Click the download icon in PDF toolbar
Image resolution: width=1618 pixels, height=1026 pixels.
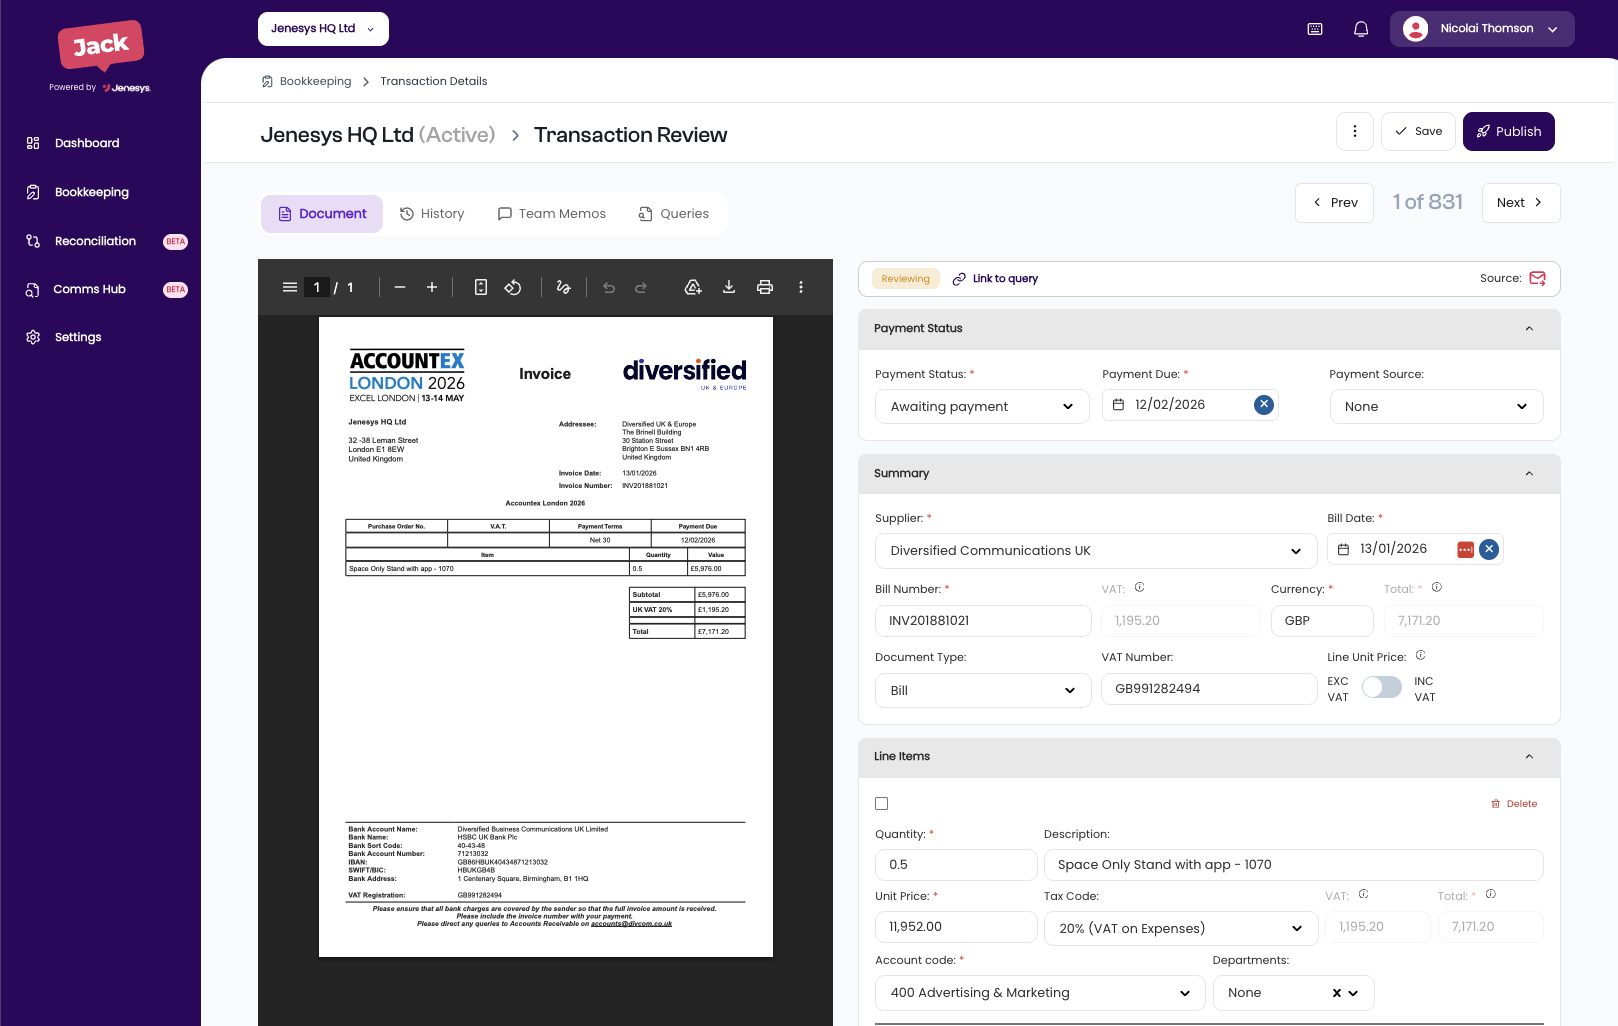[729, 287]
